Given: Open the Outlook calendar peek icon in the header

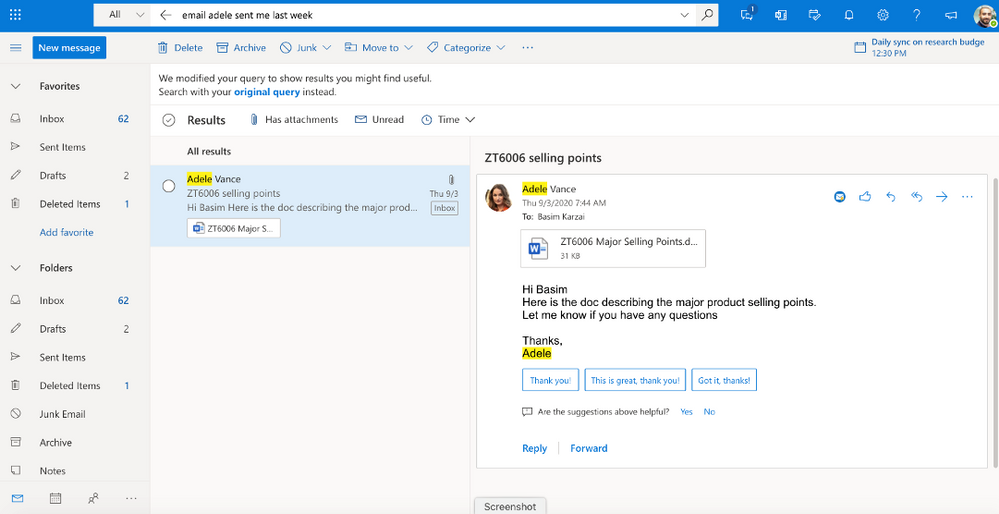Looking at the screenshot, I should (780, 15).
